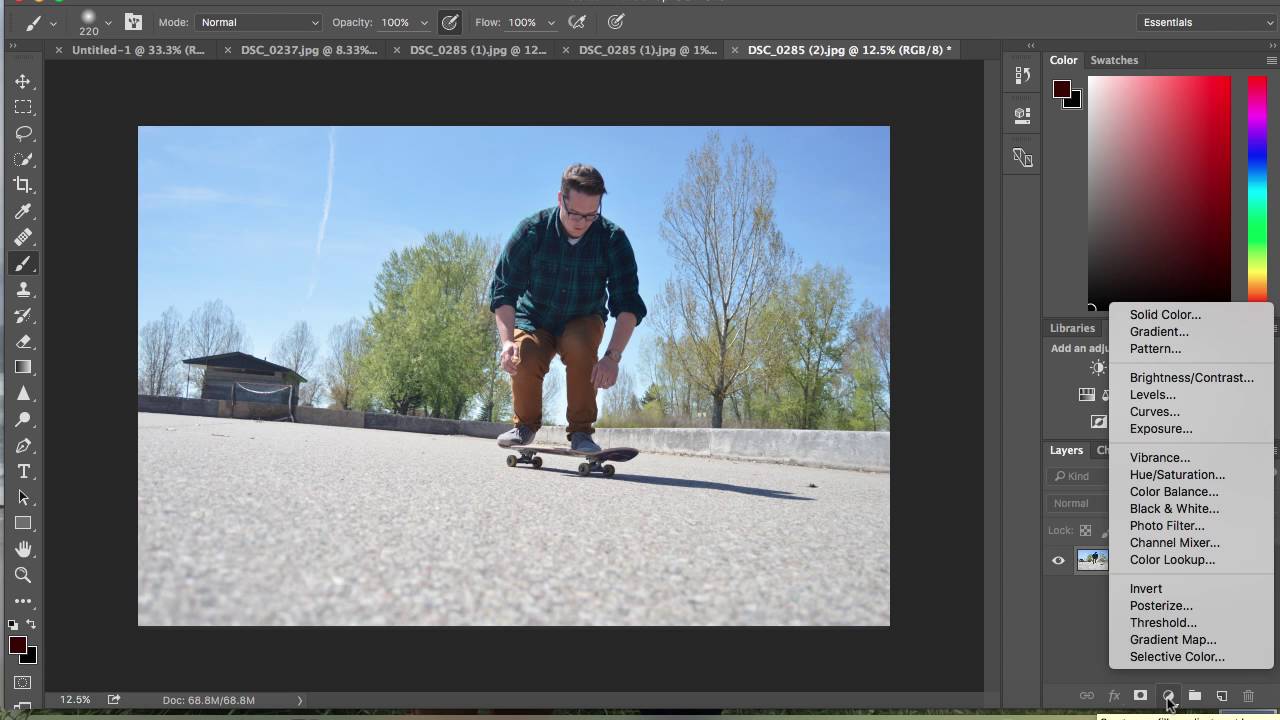Choose Black & White... adjustment option
Image resolution: width=1280 pixels, height=720 pixels.
coord(1174,509)
